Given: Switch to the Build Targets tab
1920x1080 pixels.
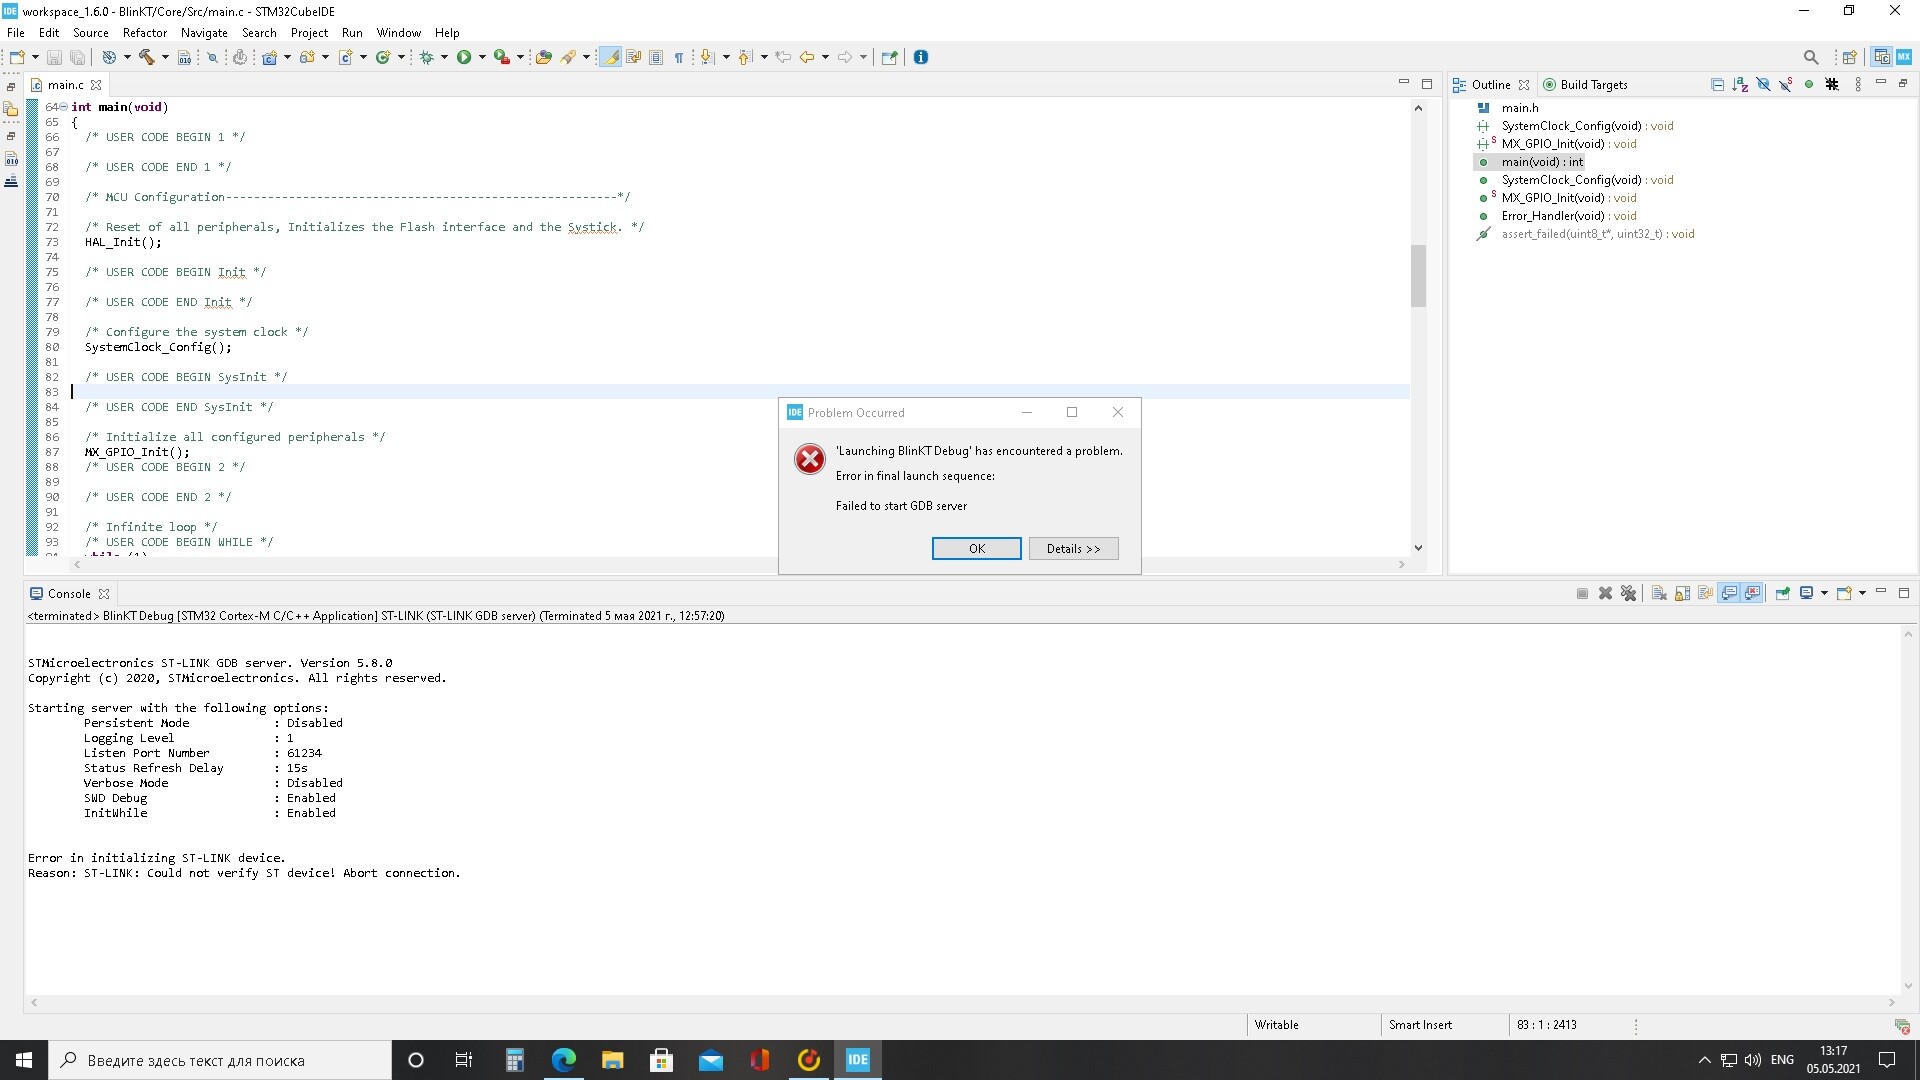Looking at the screenshot, I should 1586,85.
